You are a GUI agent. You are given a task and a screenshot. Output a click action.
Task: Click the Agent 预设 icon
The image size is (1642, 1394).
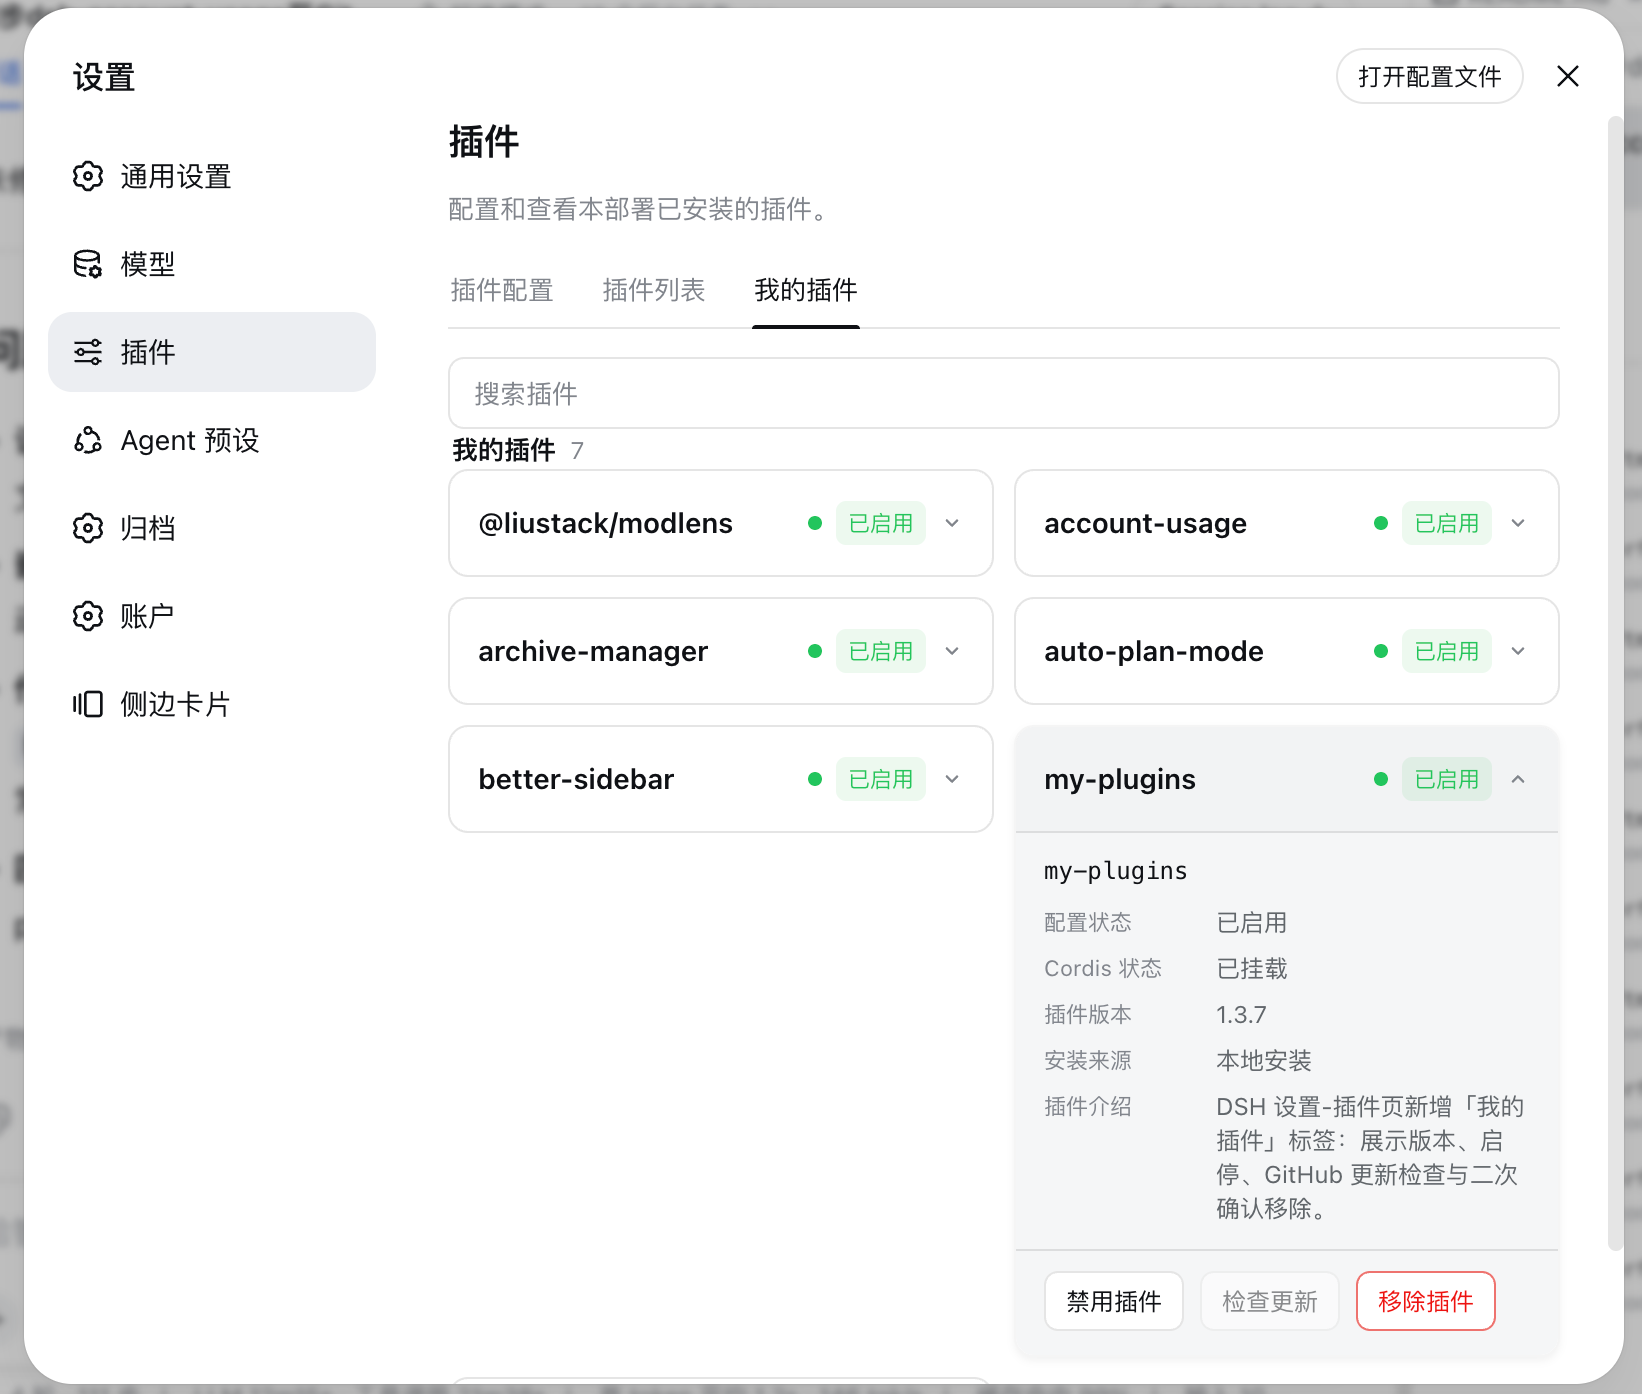88,440
